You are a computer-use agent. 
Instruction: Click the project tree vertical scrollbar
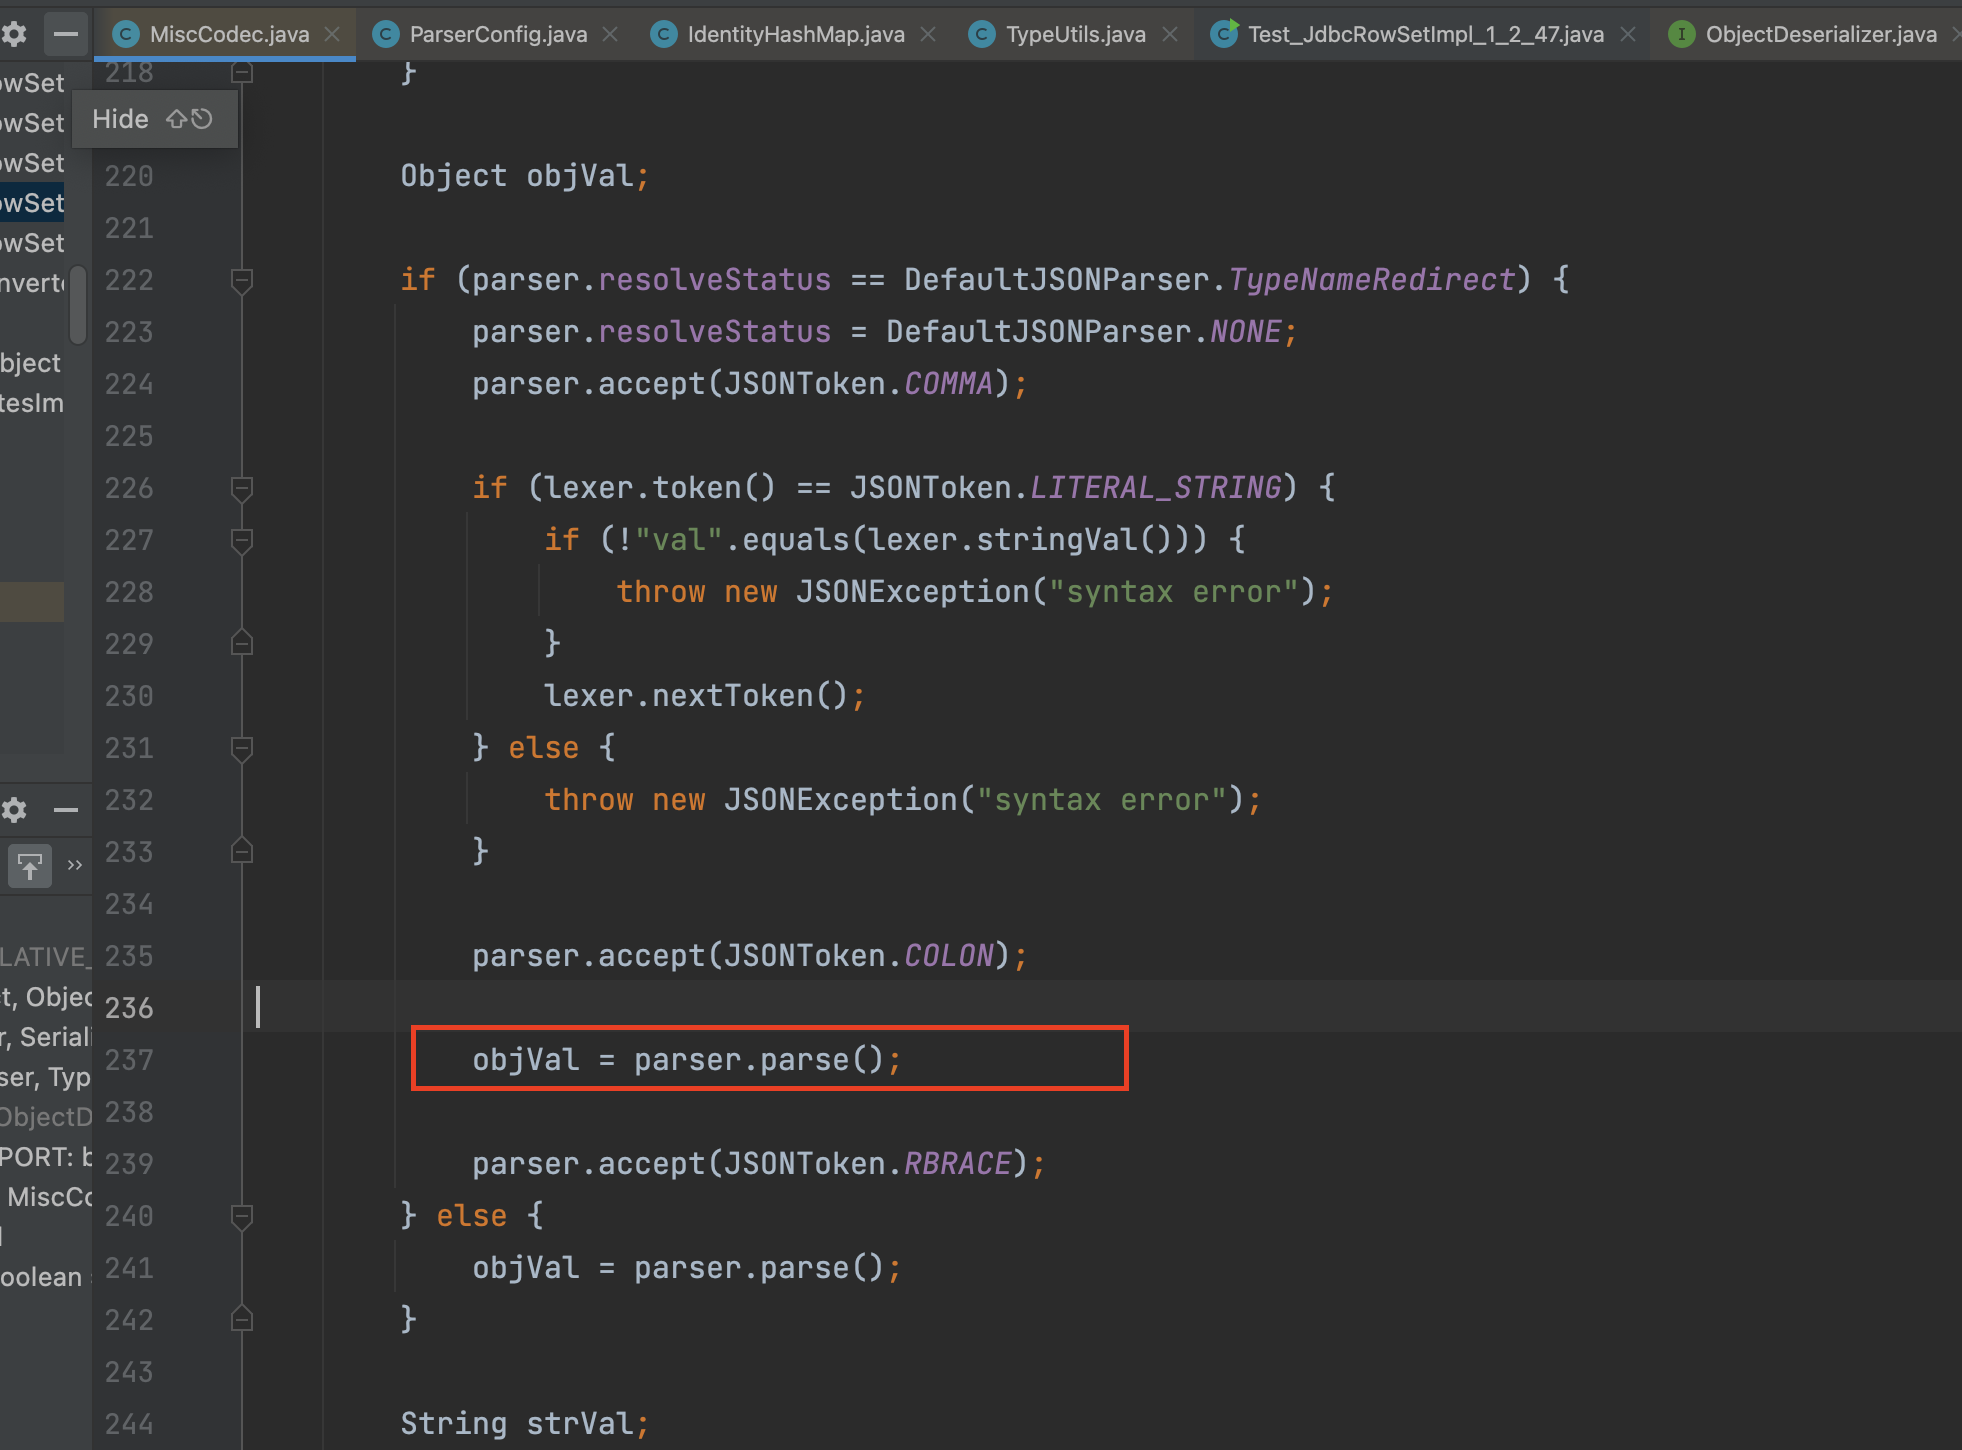coord(78,305)
